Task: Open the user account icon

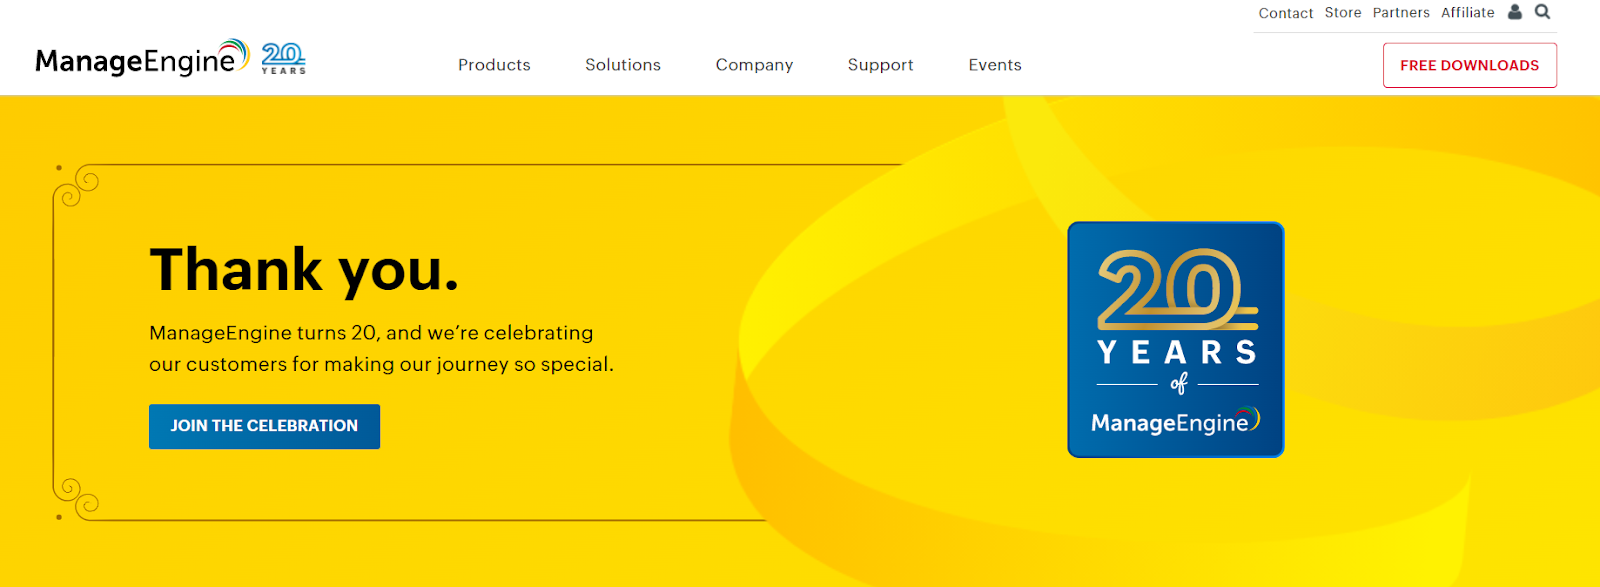Action: pyautogui.click(x=1515, y=12)
